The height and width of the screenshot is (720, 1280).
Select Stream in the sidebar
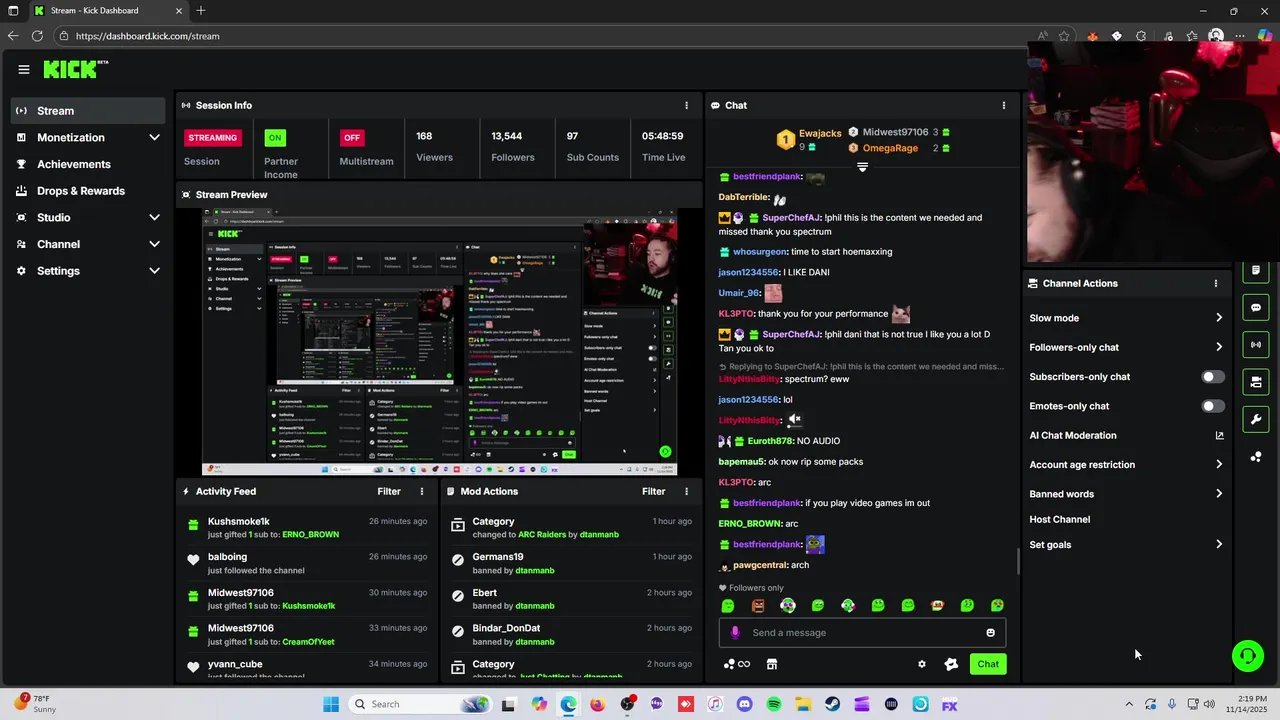coord(88,111)
